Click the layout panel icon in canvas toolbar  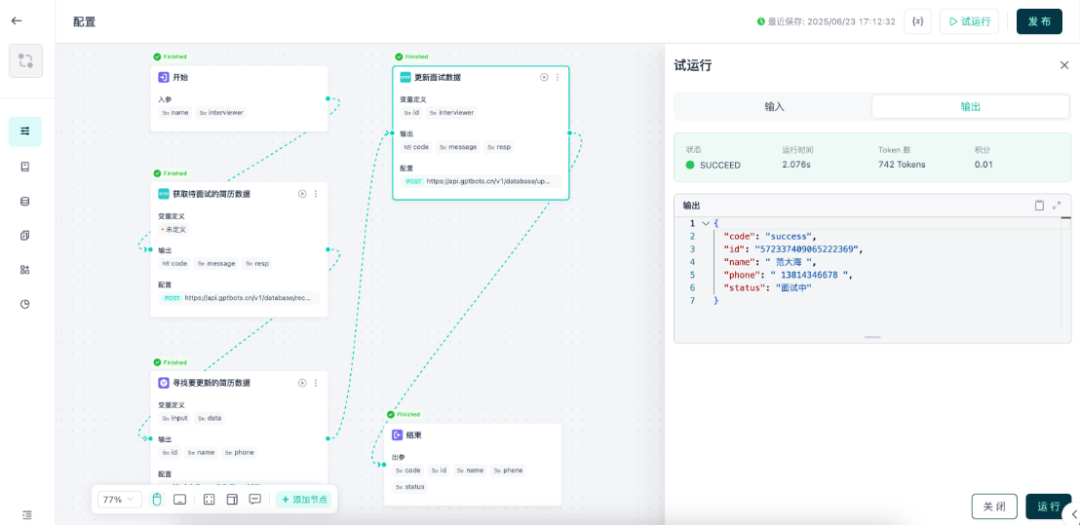(x=232, y=500)
